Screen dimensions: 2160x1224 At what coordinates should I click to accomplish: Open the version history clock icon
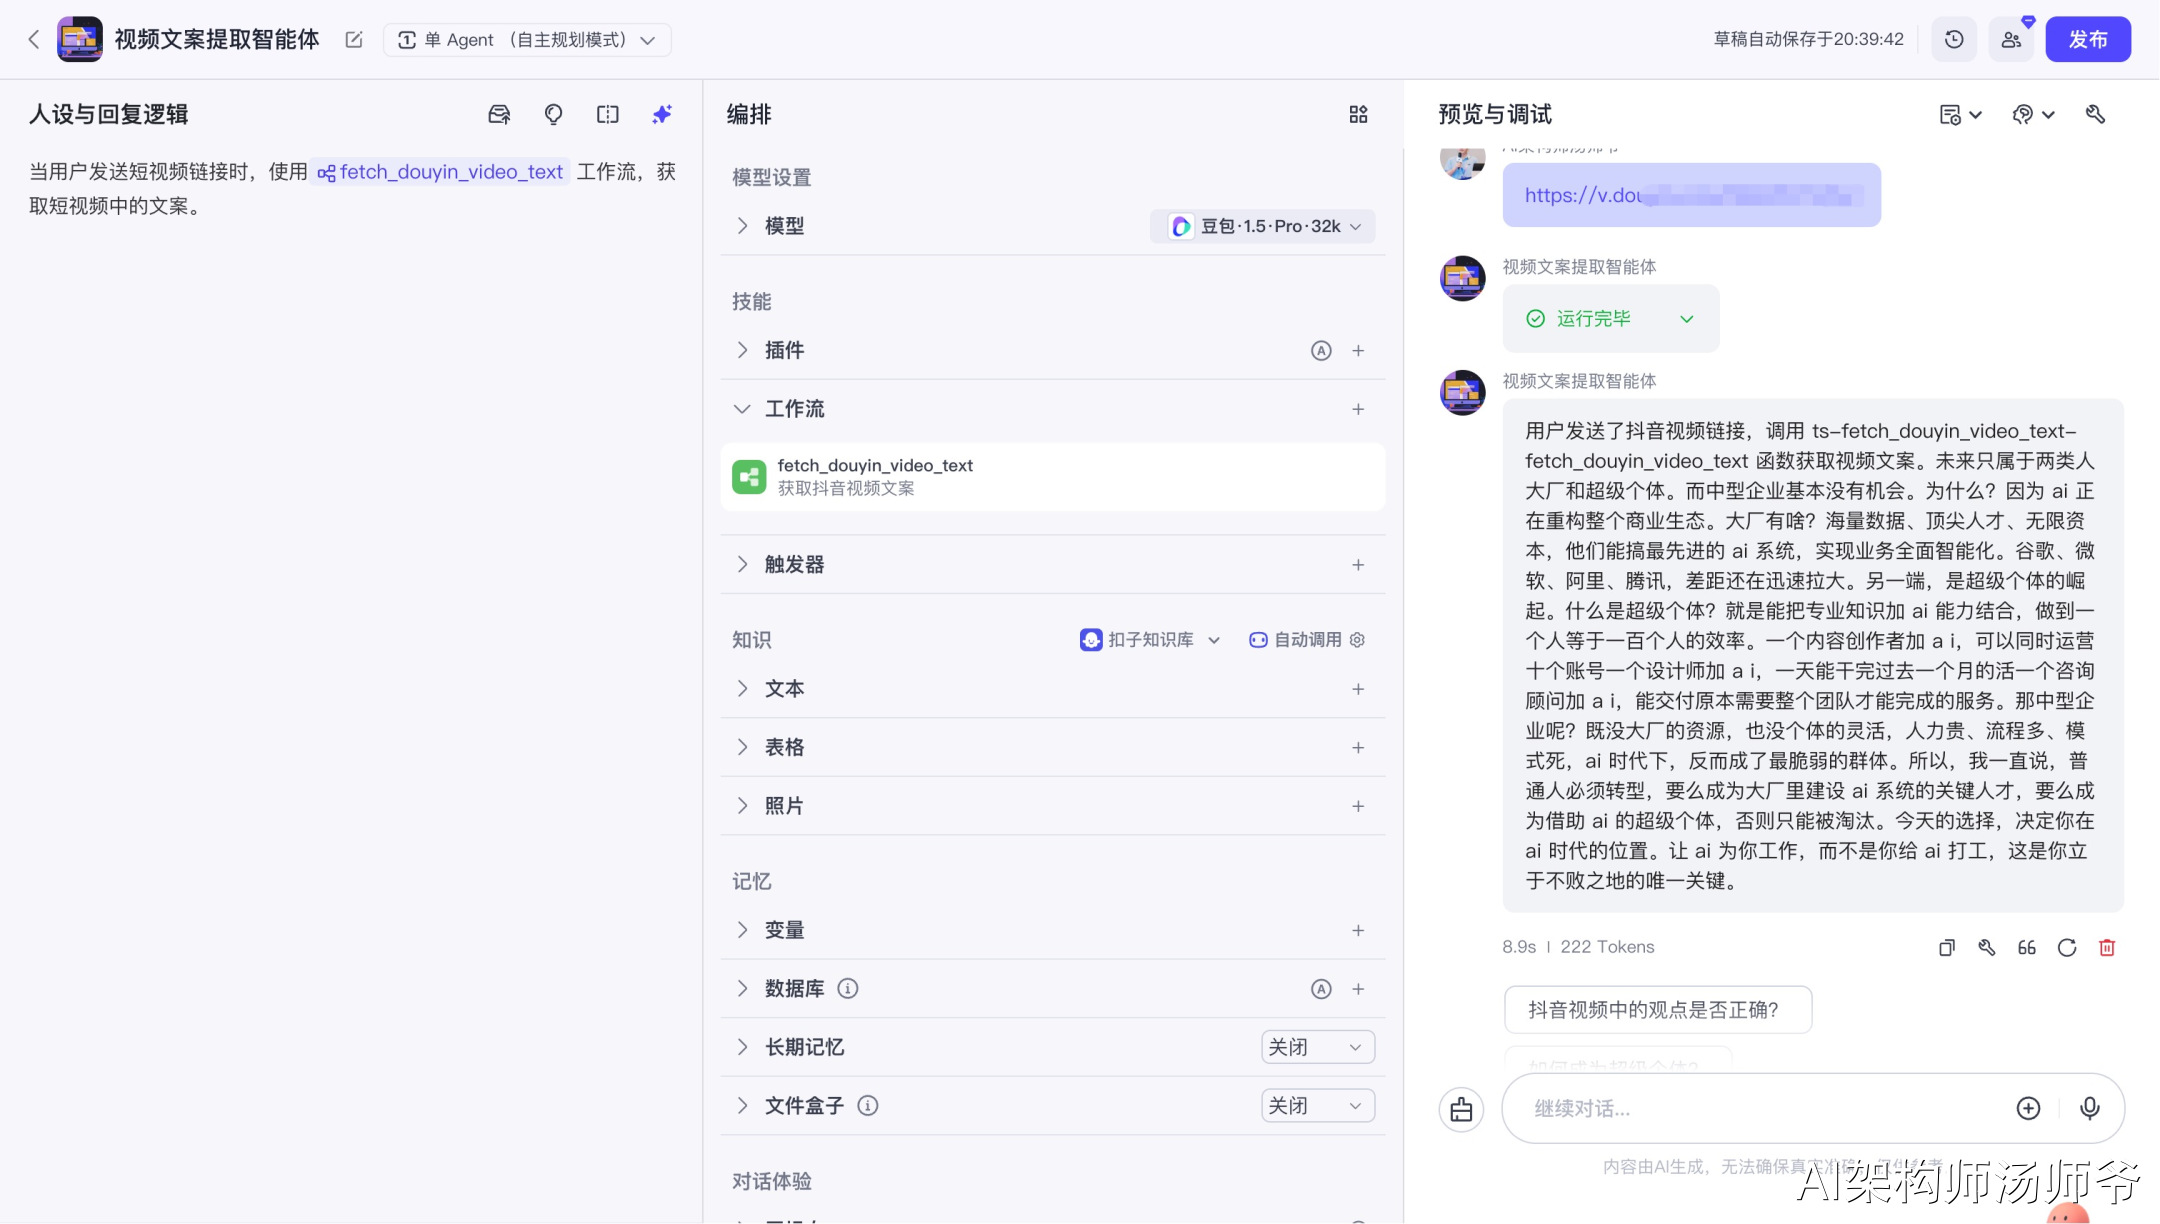click(1953, 39)
